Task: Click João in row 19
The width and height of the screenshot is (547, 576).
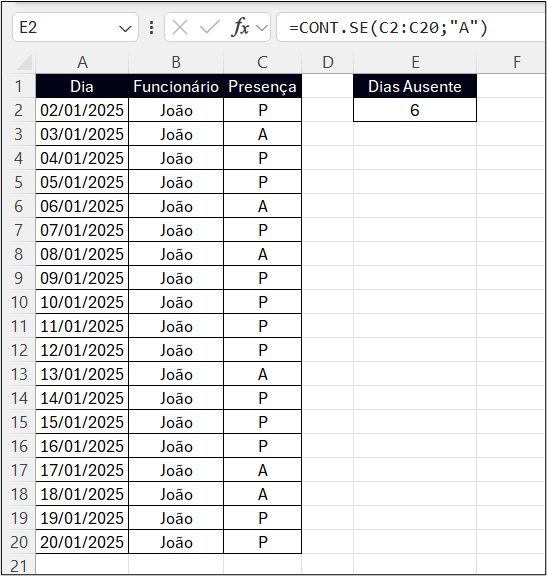Action: [x=176, y=518]
